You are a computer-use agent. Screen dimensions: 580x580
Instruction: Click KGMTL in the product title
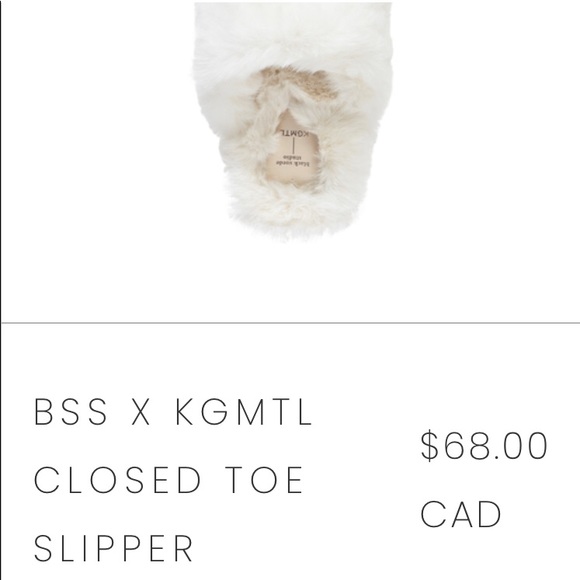[x=244, y=411]
